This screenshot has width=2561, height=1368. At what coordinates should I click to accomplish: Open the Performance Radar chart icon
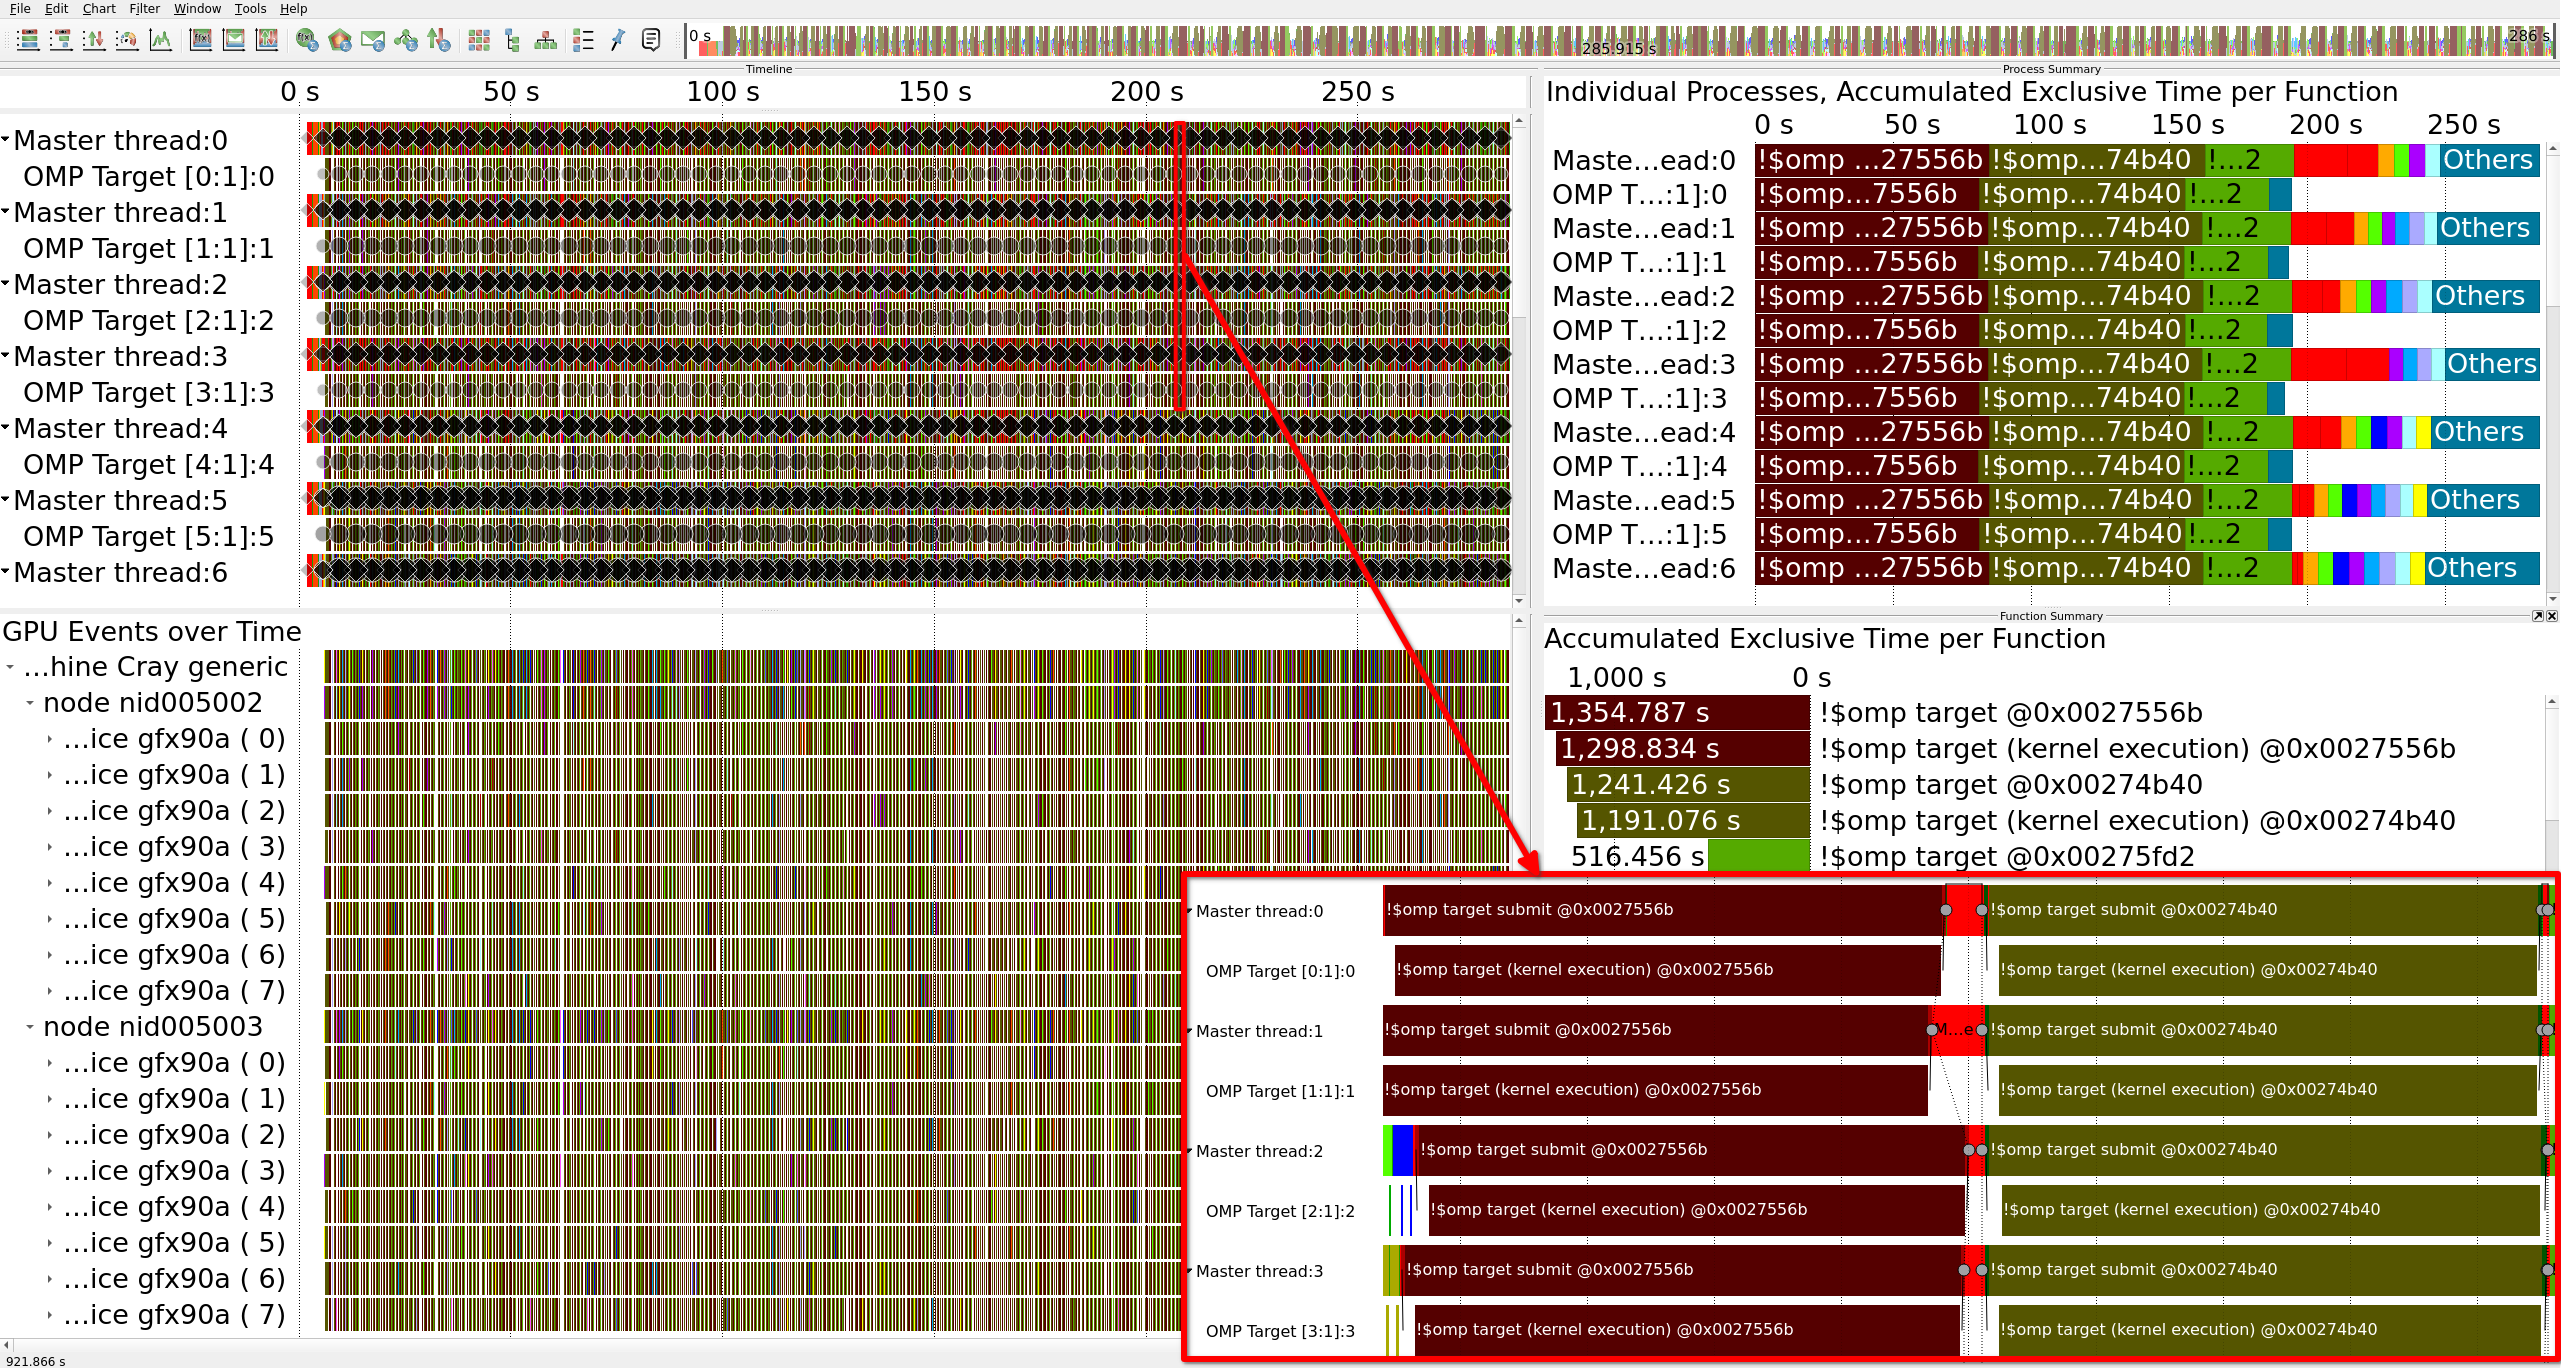click(127, 40)
